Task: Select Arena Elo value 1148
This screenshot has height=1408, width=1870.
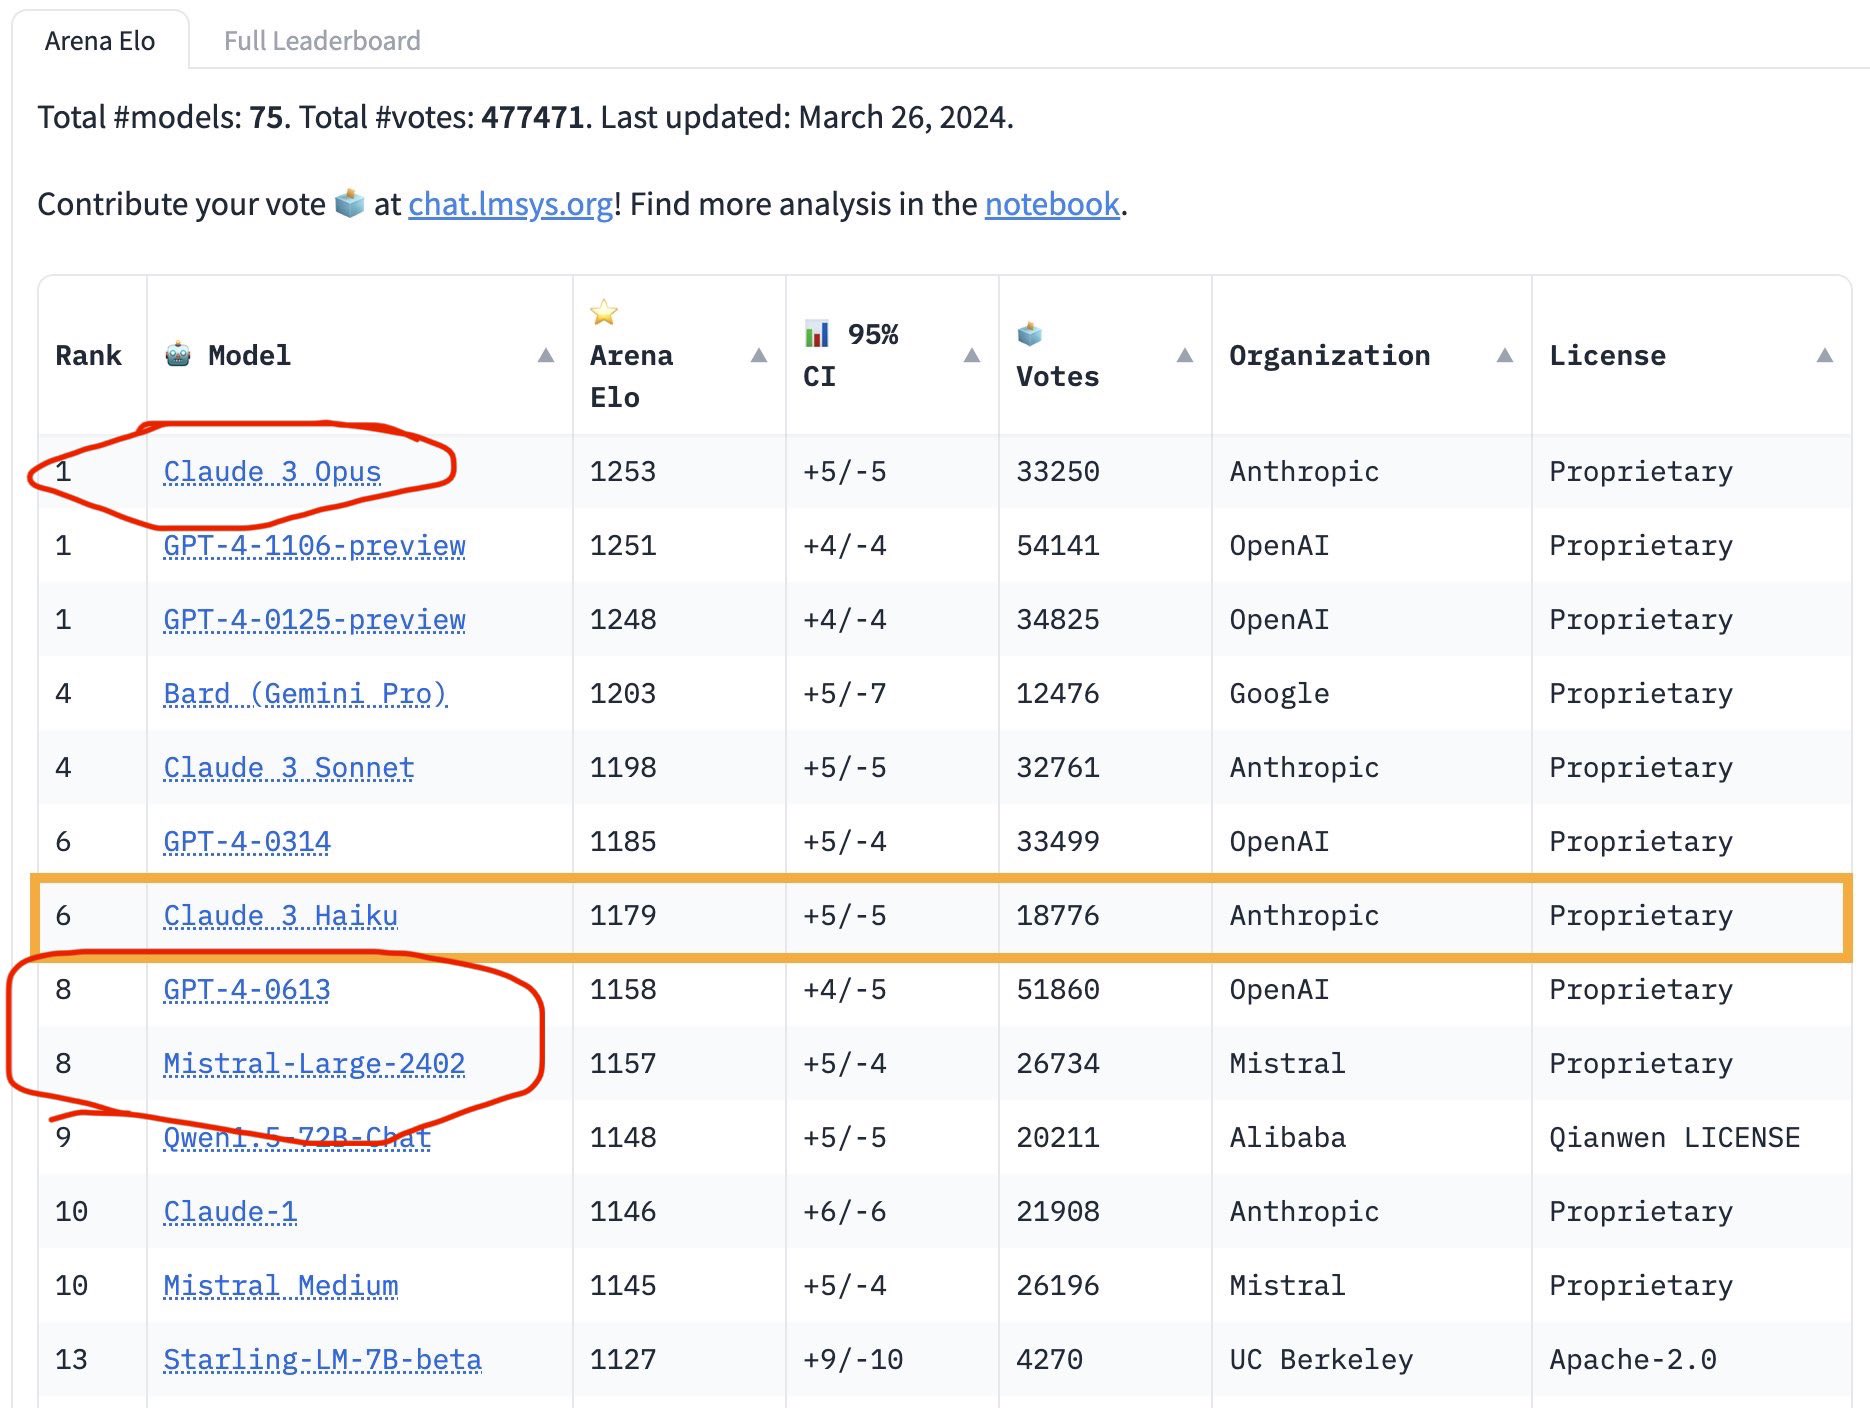Action: pos(623,1138)
